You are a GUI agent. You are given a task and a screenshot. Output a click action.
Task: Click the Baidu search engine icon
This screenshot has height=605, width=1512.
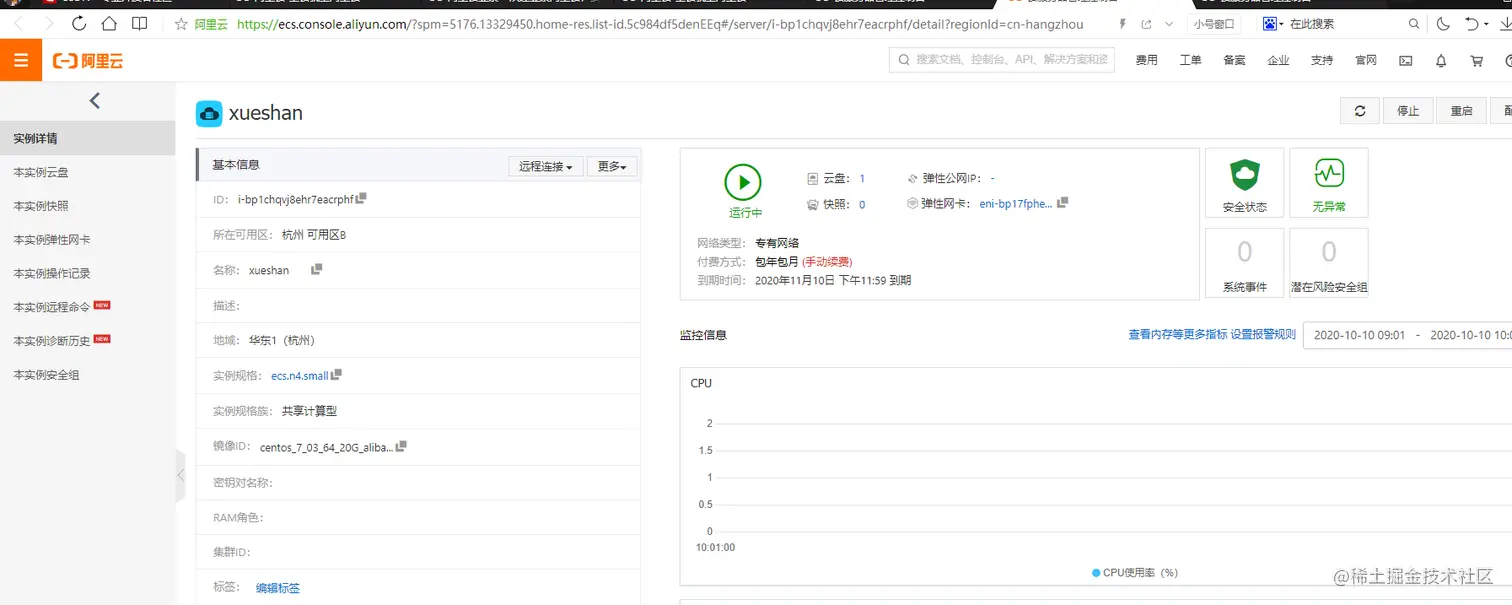pos(1271,23)
